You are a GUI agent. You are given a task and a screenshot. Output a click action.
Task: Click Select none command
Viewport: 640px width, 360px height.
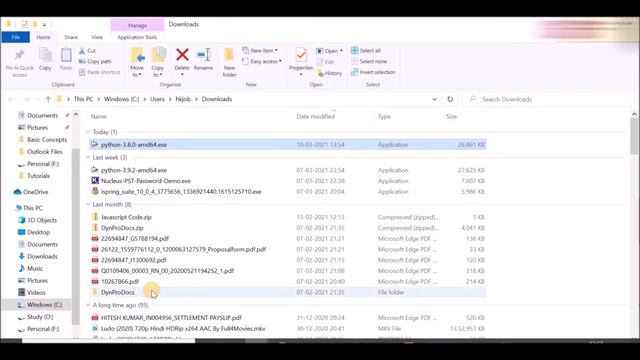click(x=369, y=61)
